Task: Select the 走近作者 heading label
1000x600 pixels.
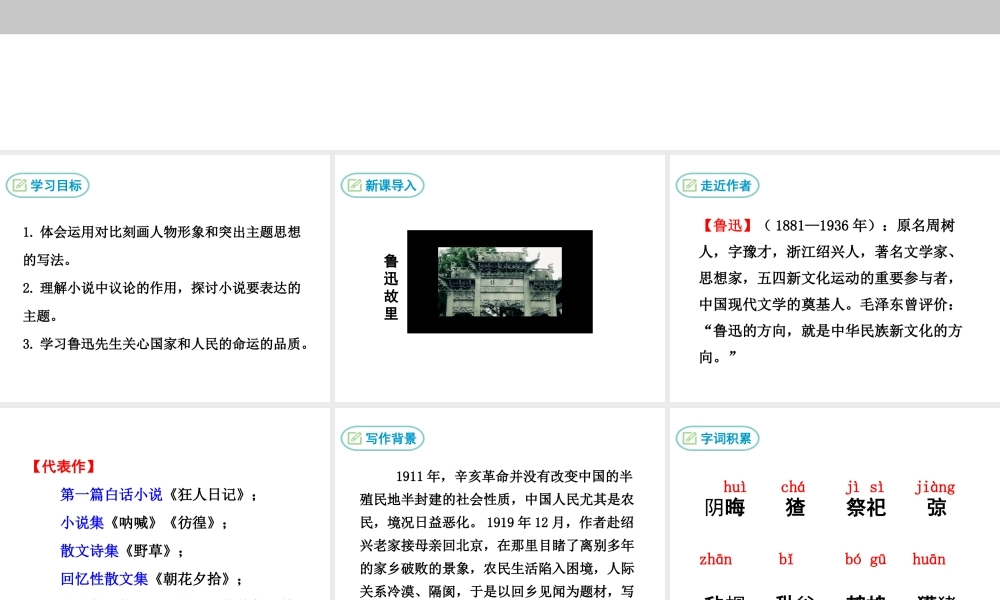Action: (726, 186)
